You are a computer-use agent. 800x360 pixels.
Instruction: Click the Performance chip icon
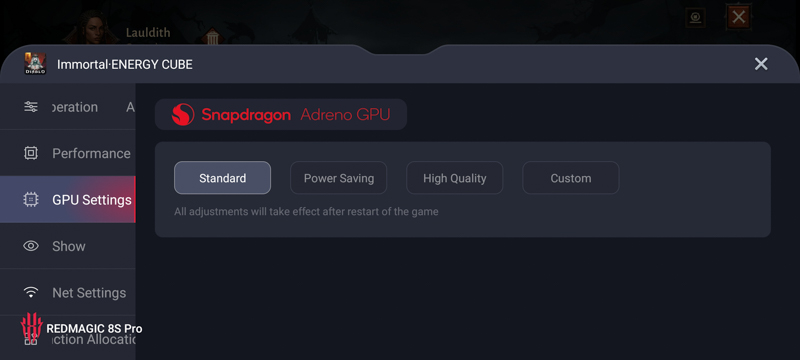(x=31, y=153)
